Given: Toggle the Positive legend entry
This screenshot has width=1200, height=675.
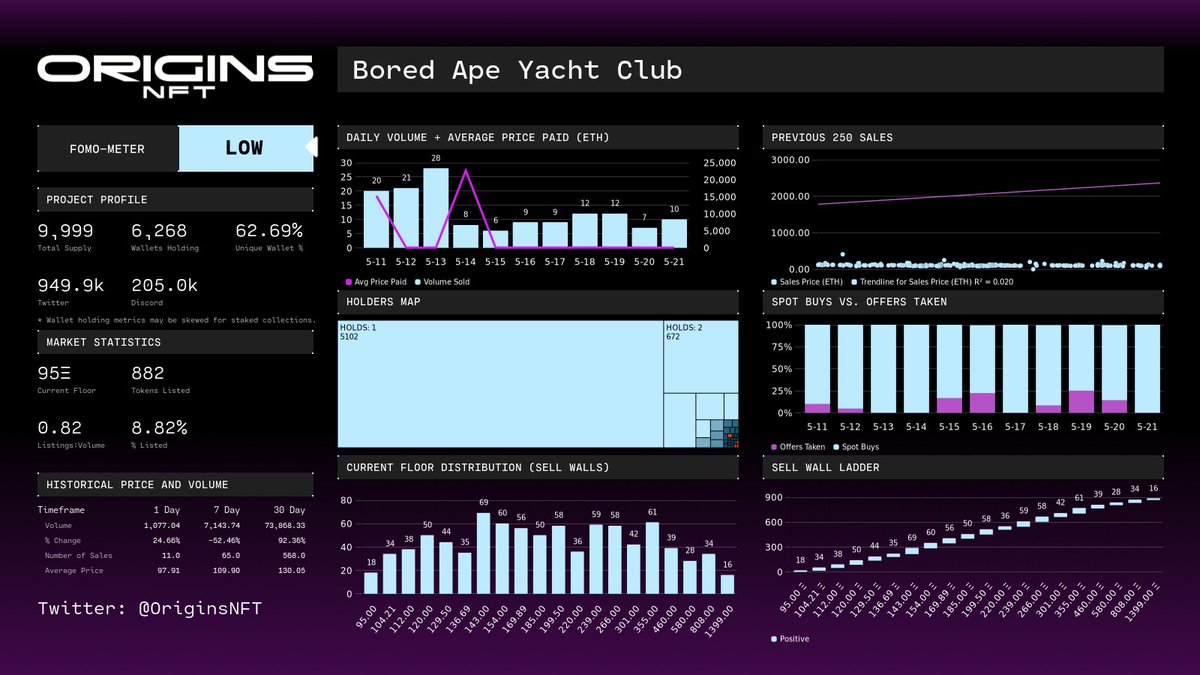Looking at the screenshot, I should [788, 638].
